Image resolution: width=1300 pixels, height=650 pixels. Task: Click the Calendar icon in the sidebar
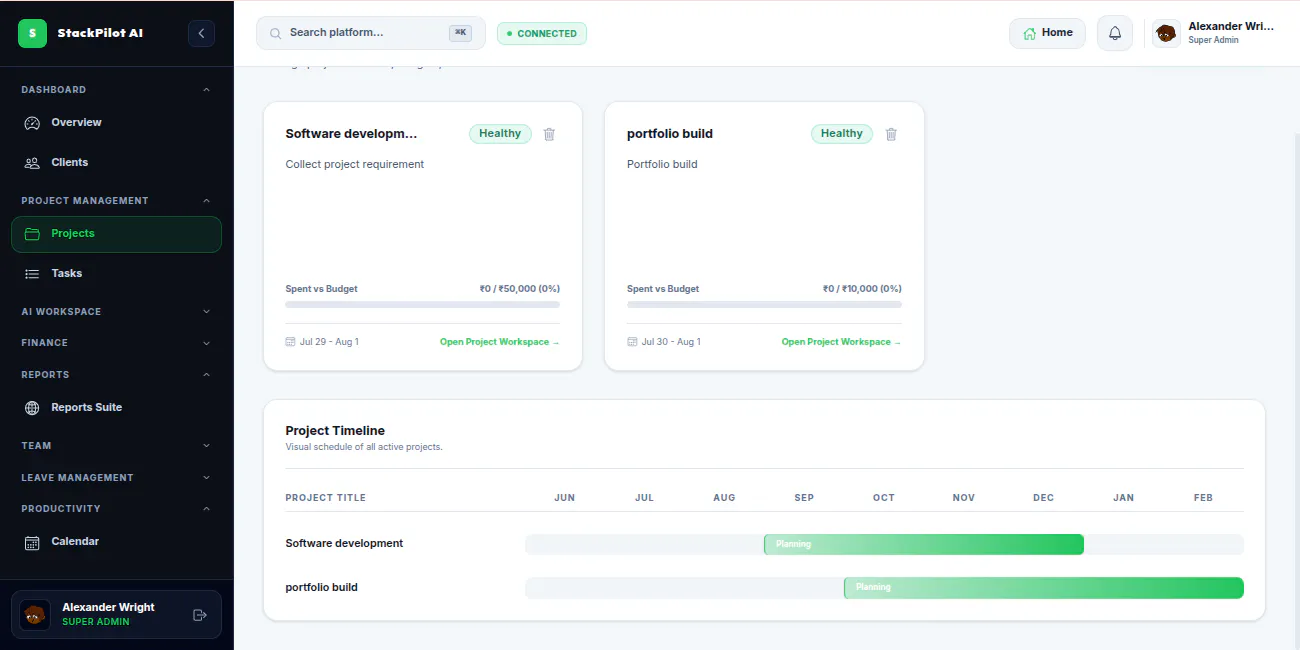32,542
